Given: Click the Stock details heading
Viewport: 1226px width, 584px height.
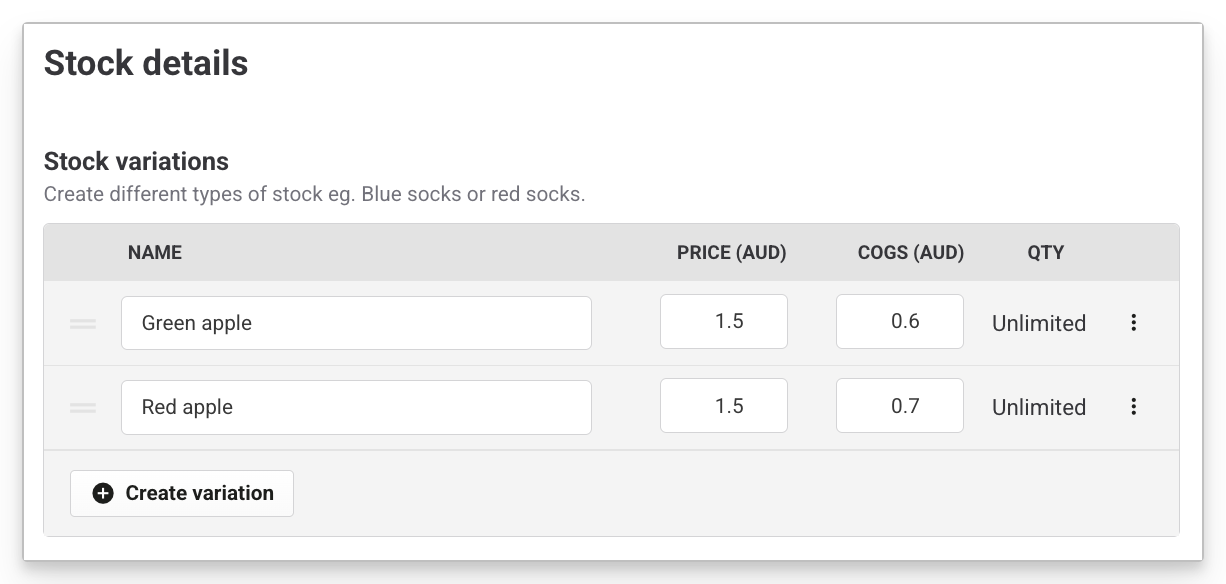Looking at the screenshot, I should [146, 63].
